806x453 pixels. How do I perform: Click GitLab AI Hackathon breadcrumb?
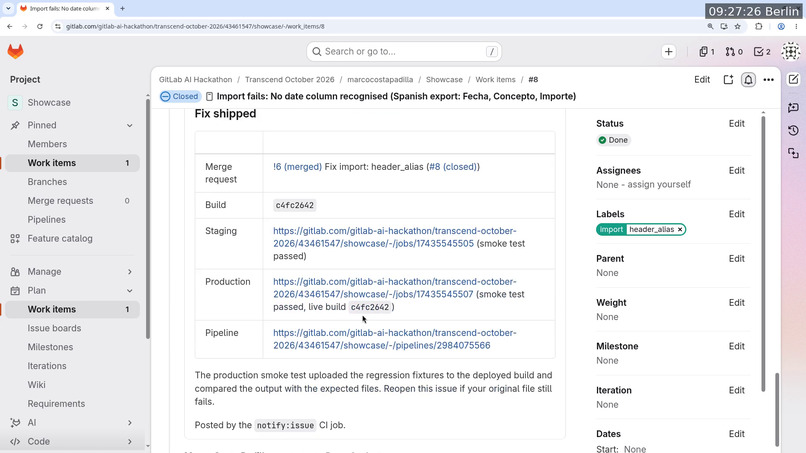[195, 80]
